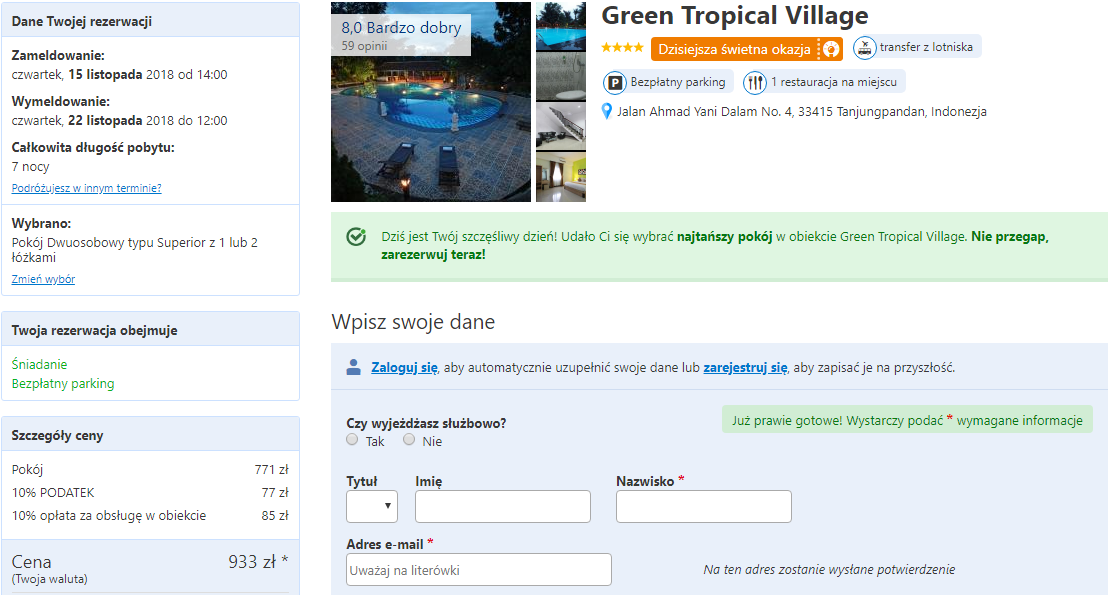The height and width of the screenshot is (595, 1110).
Task: Click the restaurant fork and knife icon
Action: tap(755, 83)
